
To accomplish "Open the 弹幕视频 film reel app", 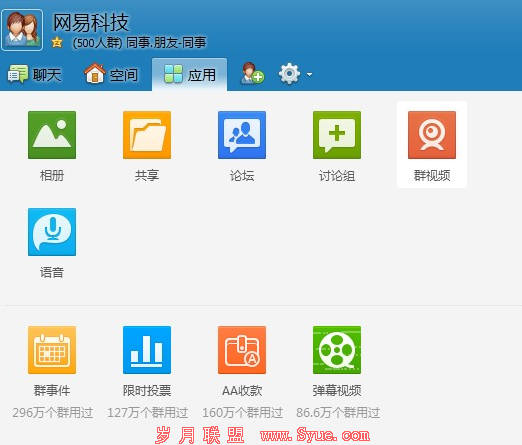I will pyautogui.click(x=337, y=350).
